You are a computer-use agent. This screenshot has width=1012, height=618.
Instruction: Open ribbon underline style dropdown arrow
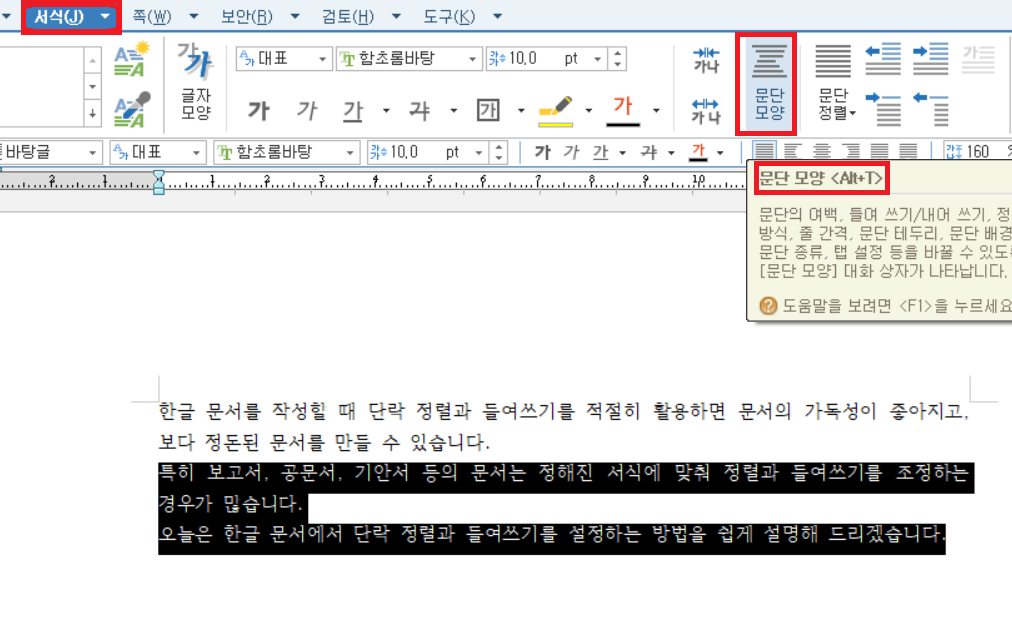click(386, 111)
